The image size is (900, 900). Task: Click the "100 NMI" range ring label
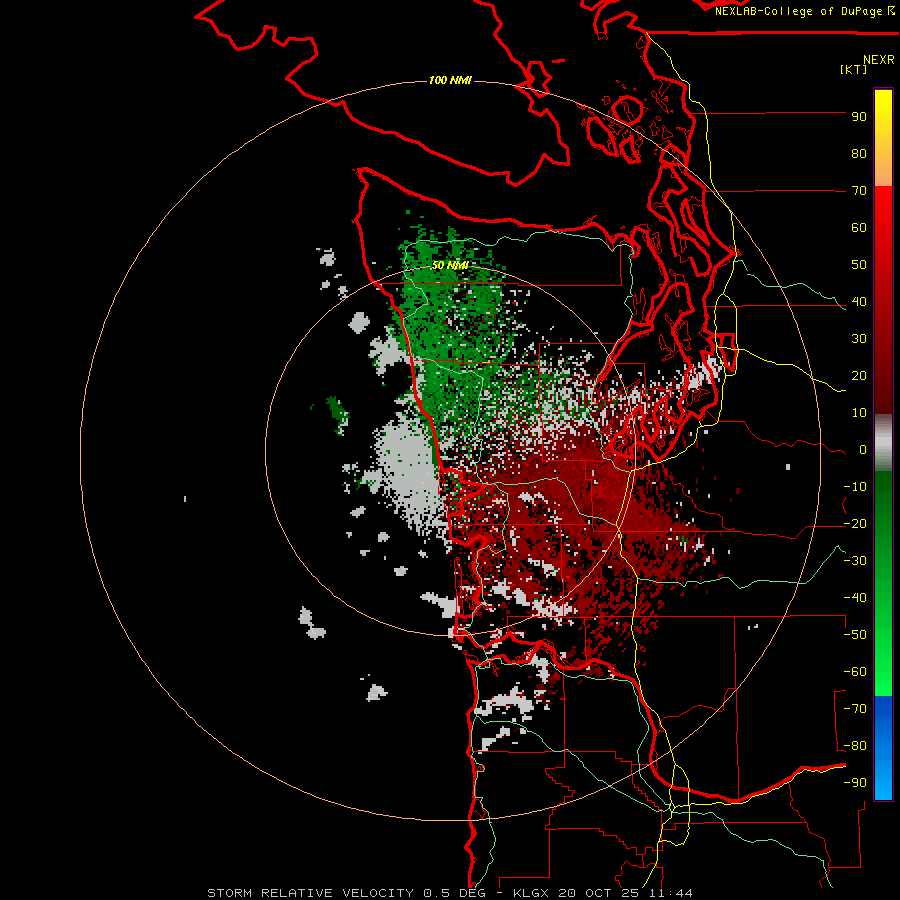click(450, 80)
